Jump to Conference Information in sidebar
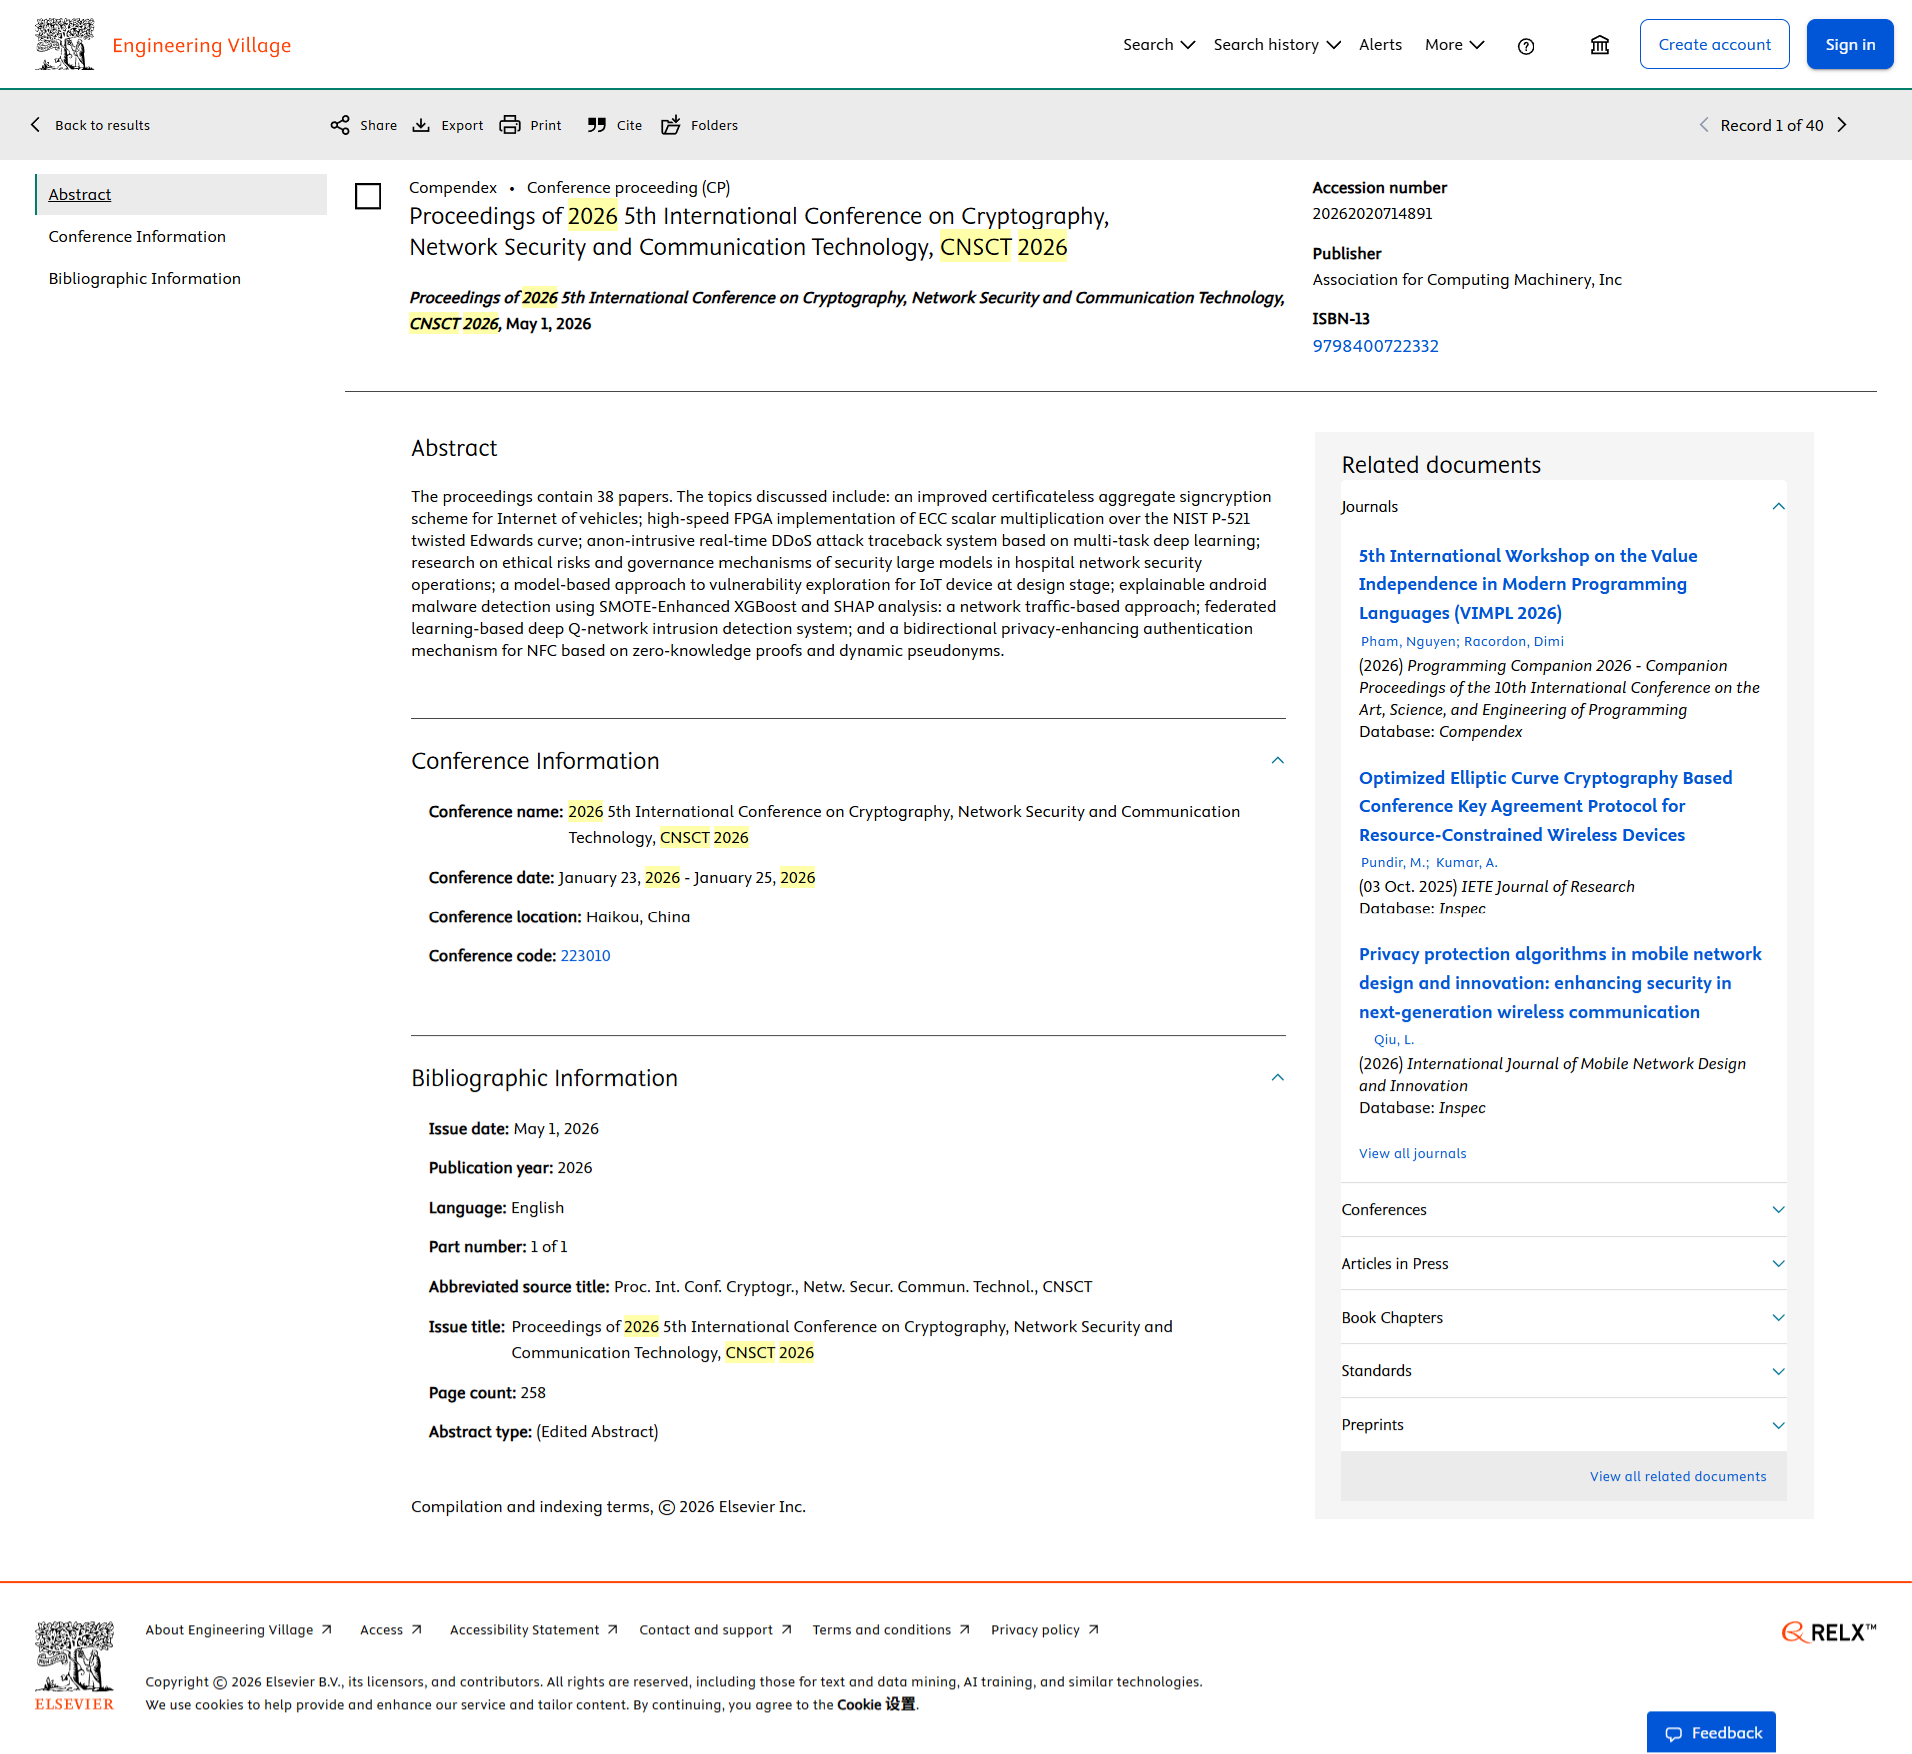Image resolution: width=1912 pixels, height=1754 pixels. pos(137,237)
